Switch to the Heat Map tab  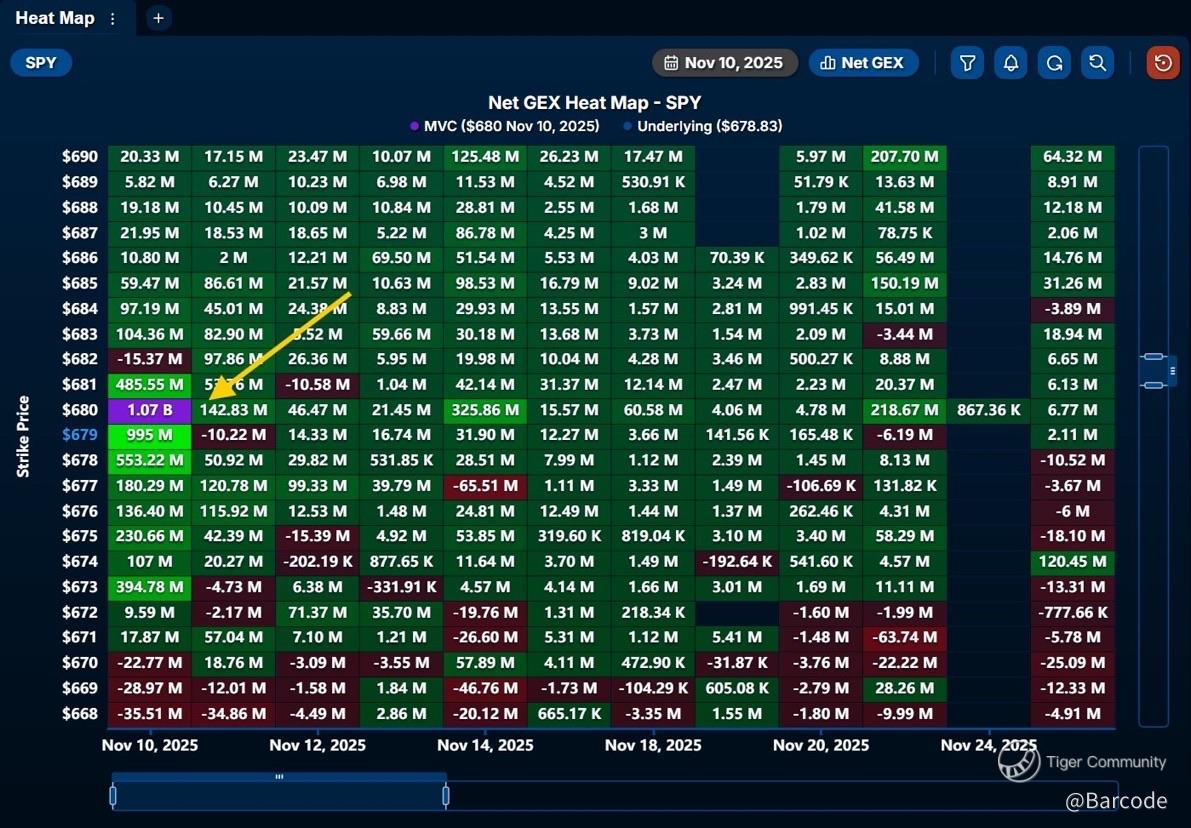click(x=55, y=18)
